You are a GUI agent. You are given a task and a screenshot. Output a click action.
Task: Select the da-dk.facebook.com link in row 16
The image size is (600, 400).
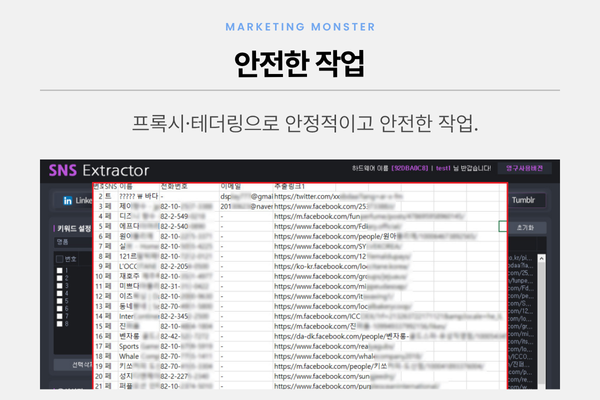point(390,336)
